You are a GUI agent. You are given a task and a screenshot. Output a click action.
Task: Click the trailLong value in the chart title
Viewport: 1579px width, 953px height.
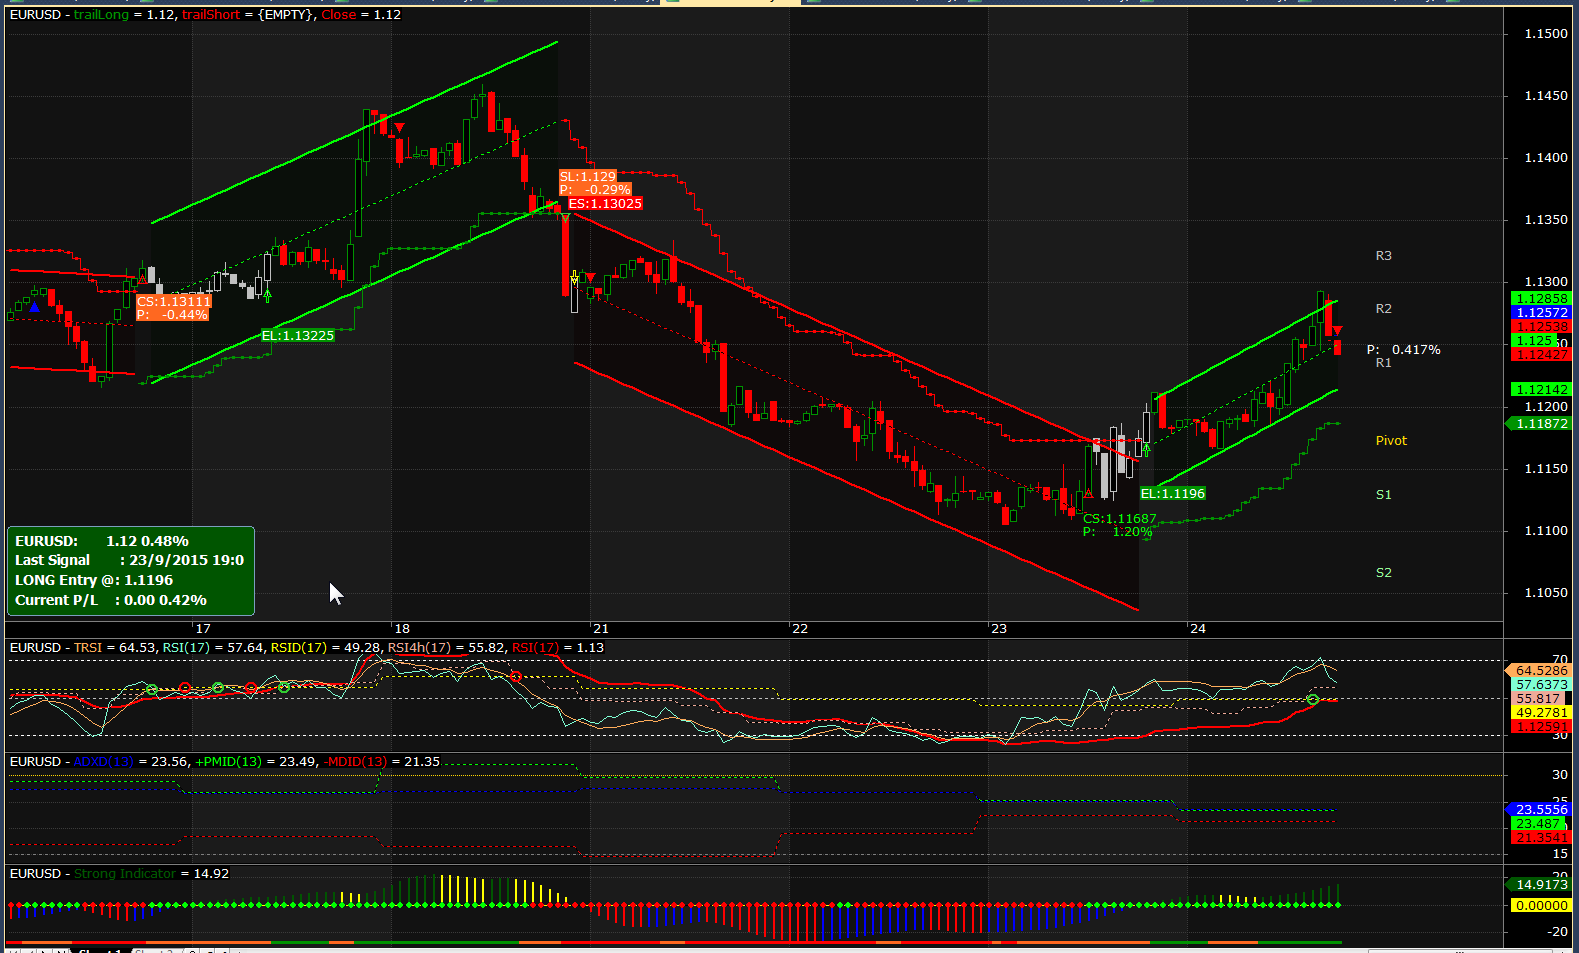click(x=124, y=14)
